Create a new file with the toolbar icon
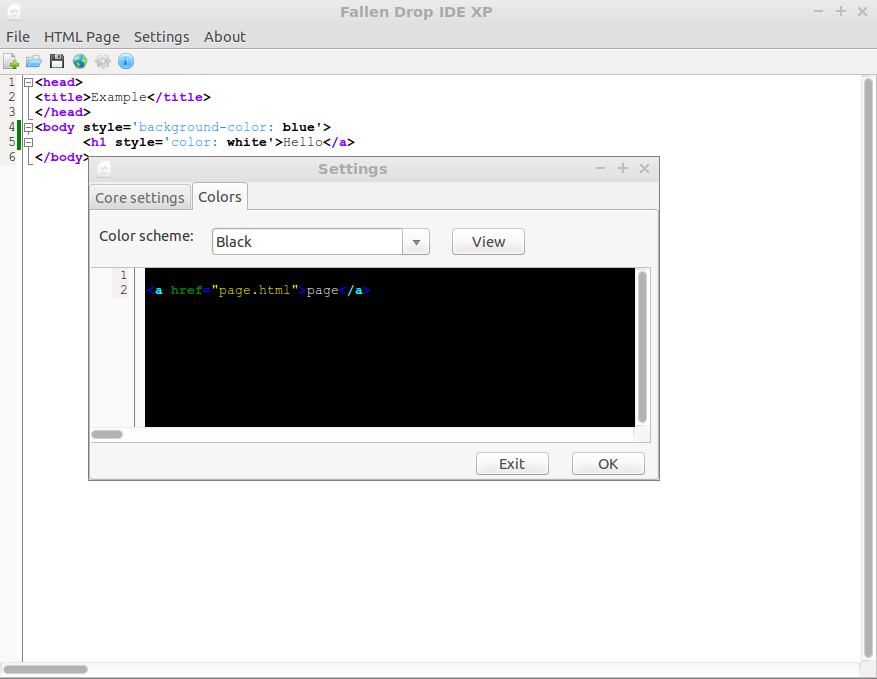877x679 pixels. [x=12, y=61]
